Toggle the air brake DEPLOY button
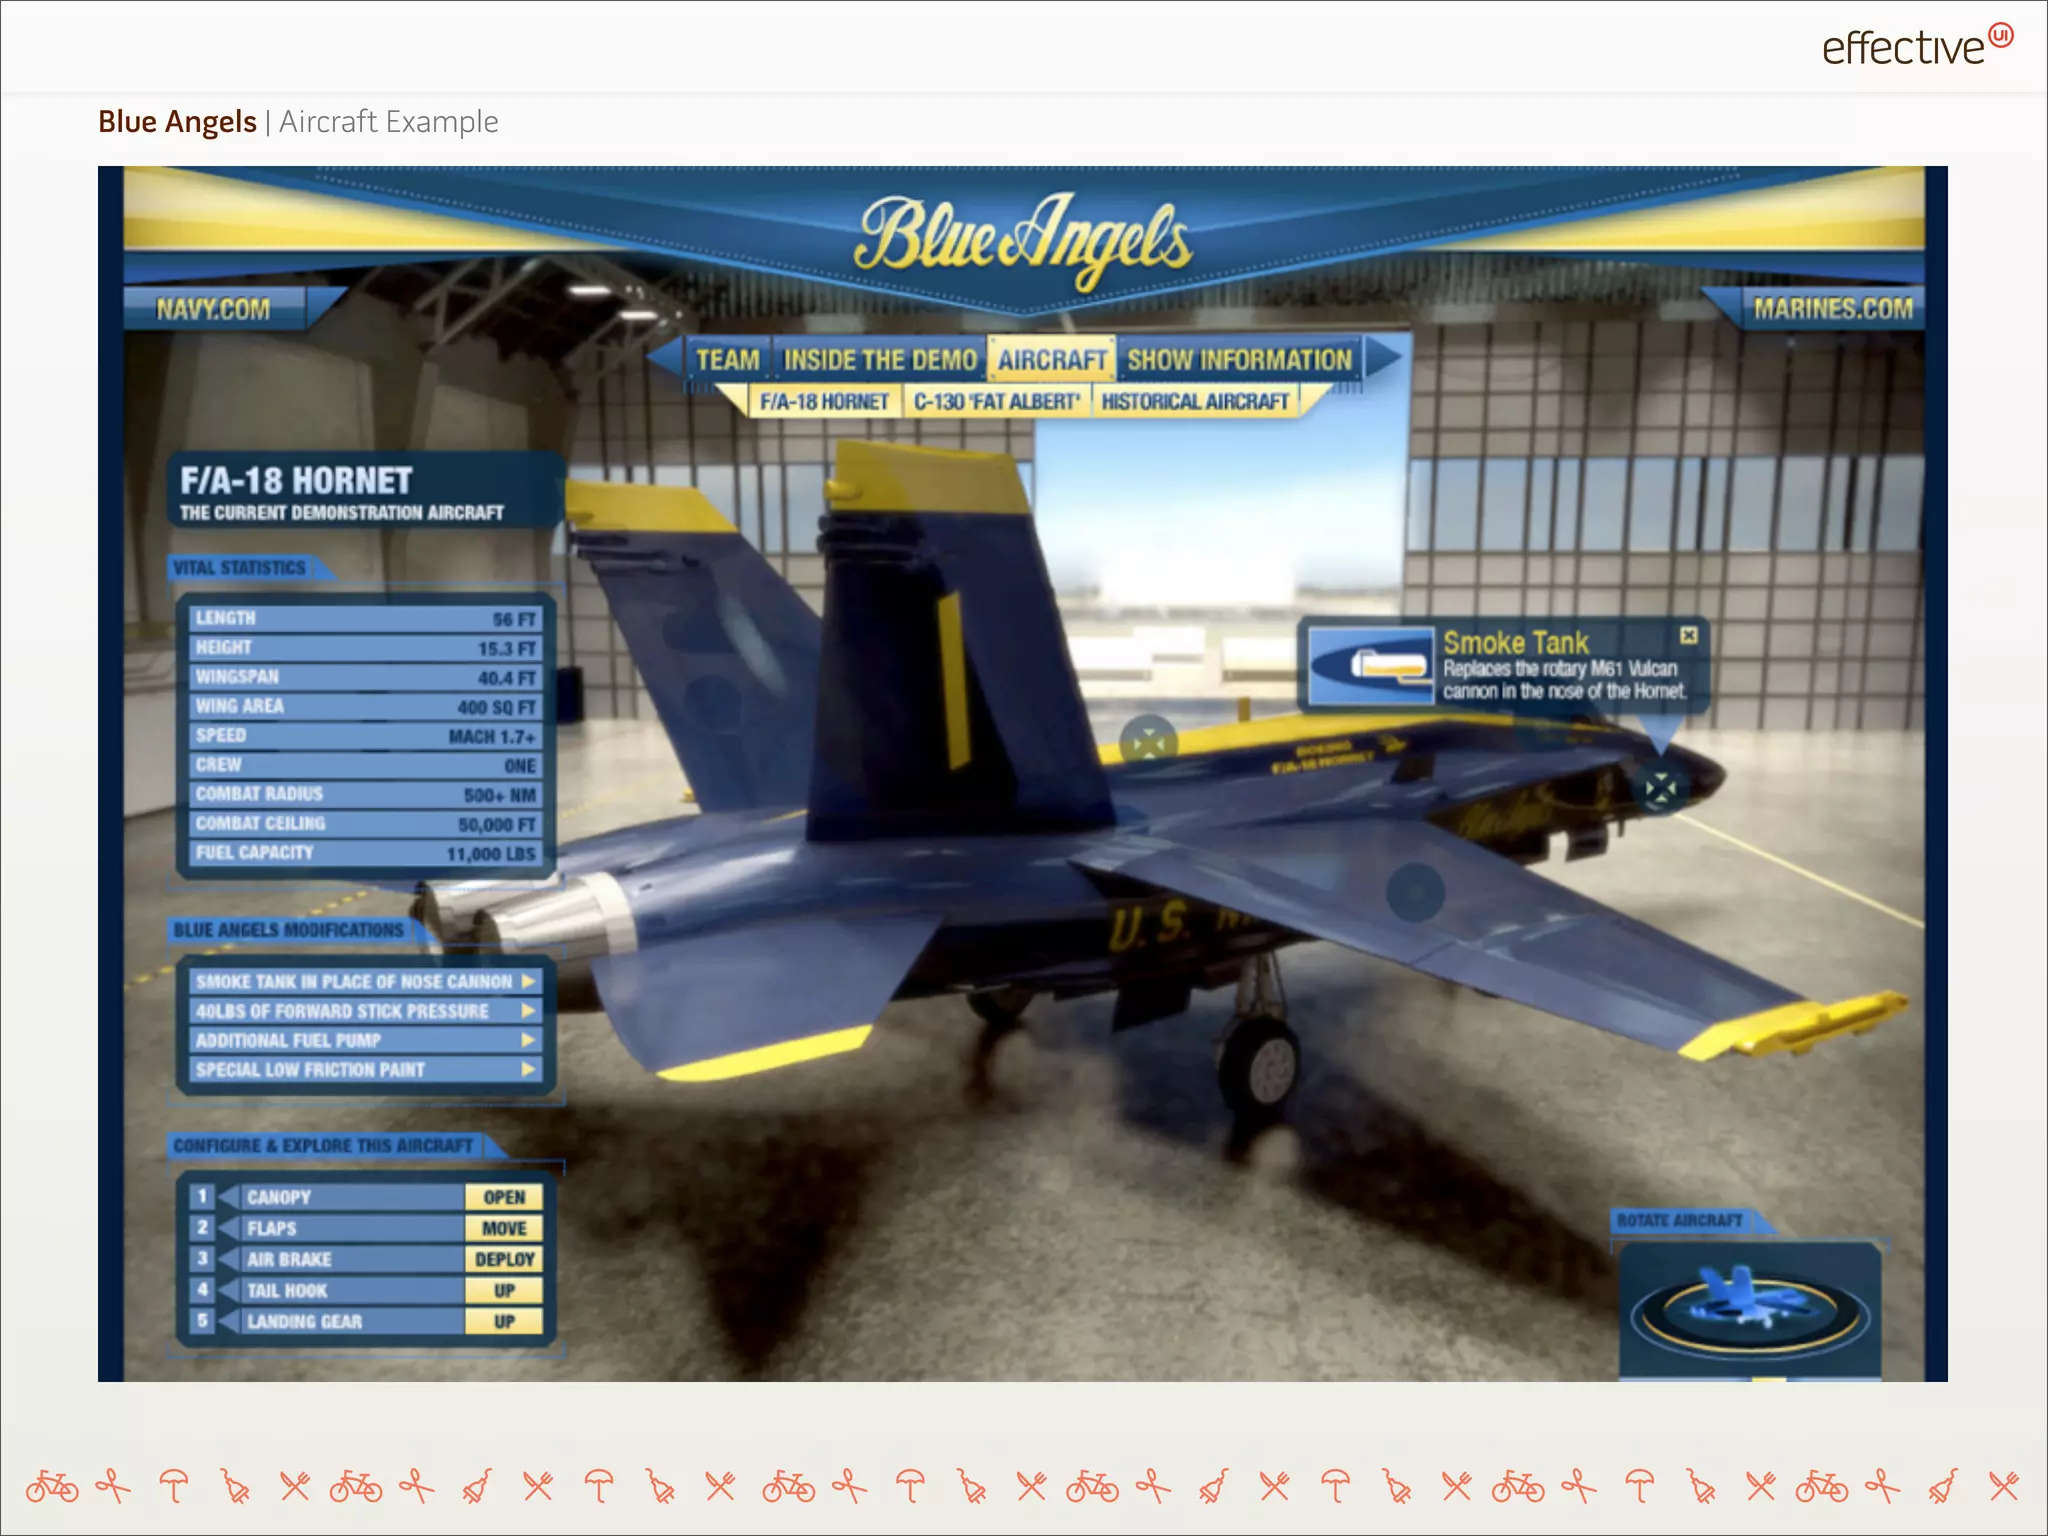This screenshot has height=1536, width=2048. click(x=504, y=1259)
